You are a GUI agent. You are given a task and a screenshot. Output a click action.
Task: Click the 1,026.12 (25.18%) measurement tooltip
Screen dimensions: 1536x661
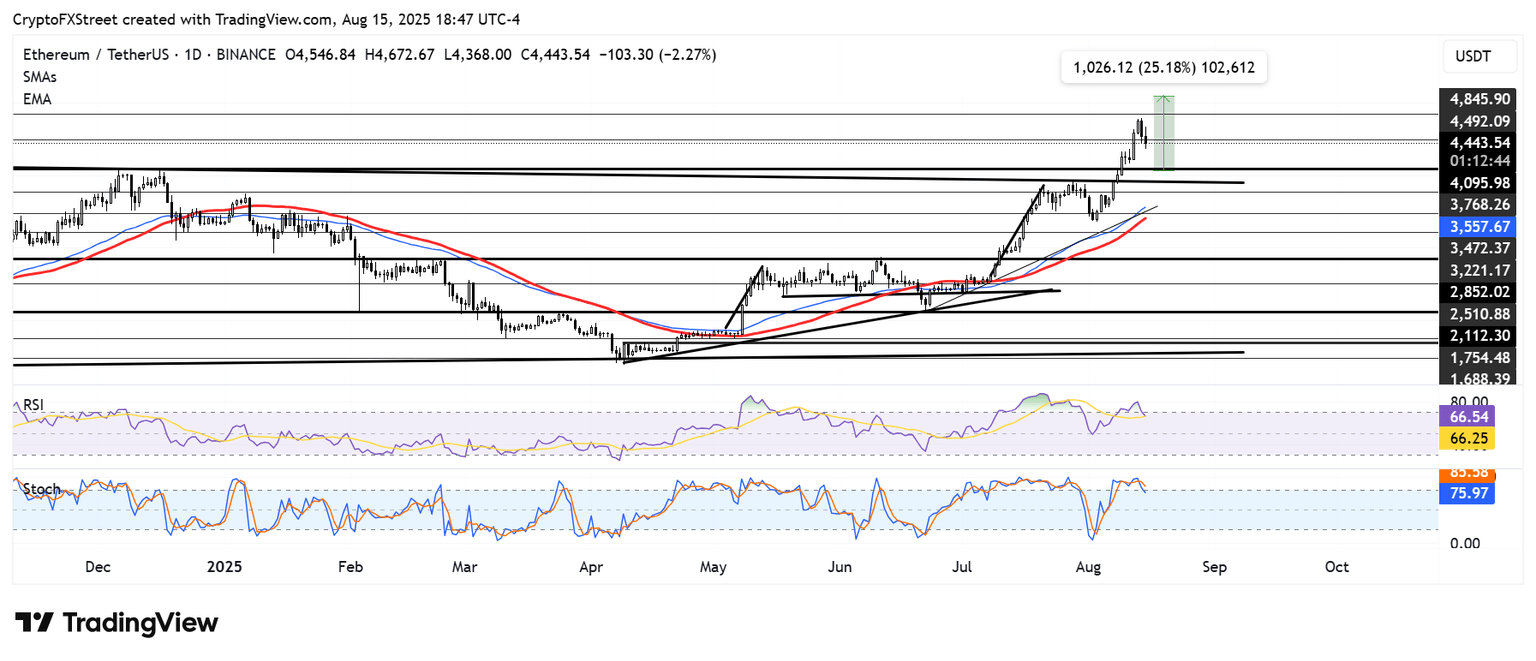1162,67
